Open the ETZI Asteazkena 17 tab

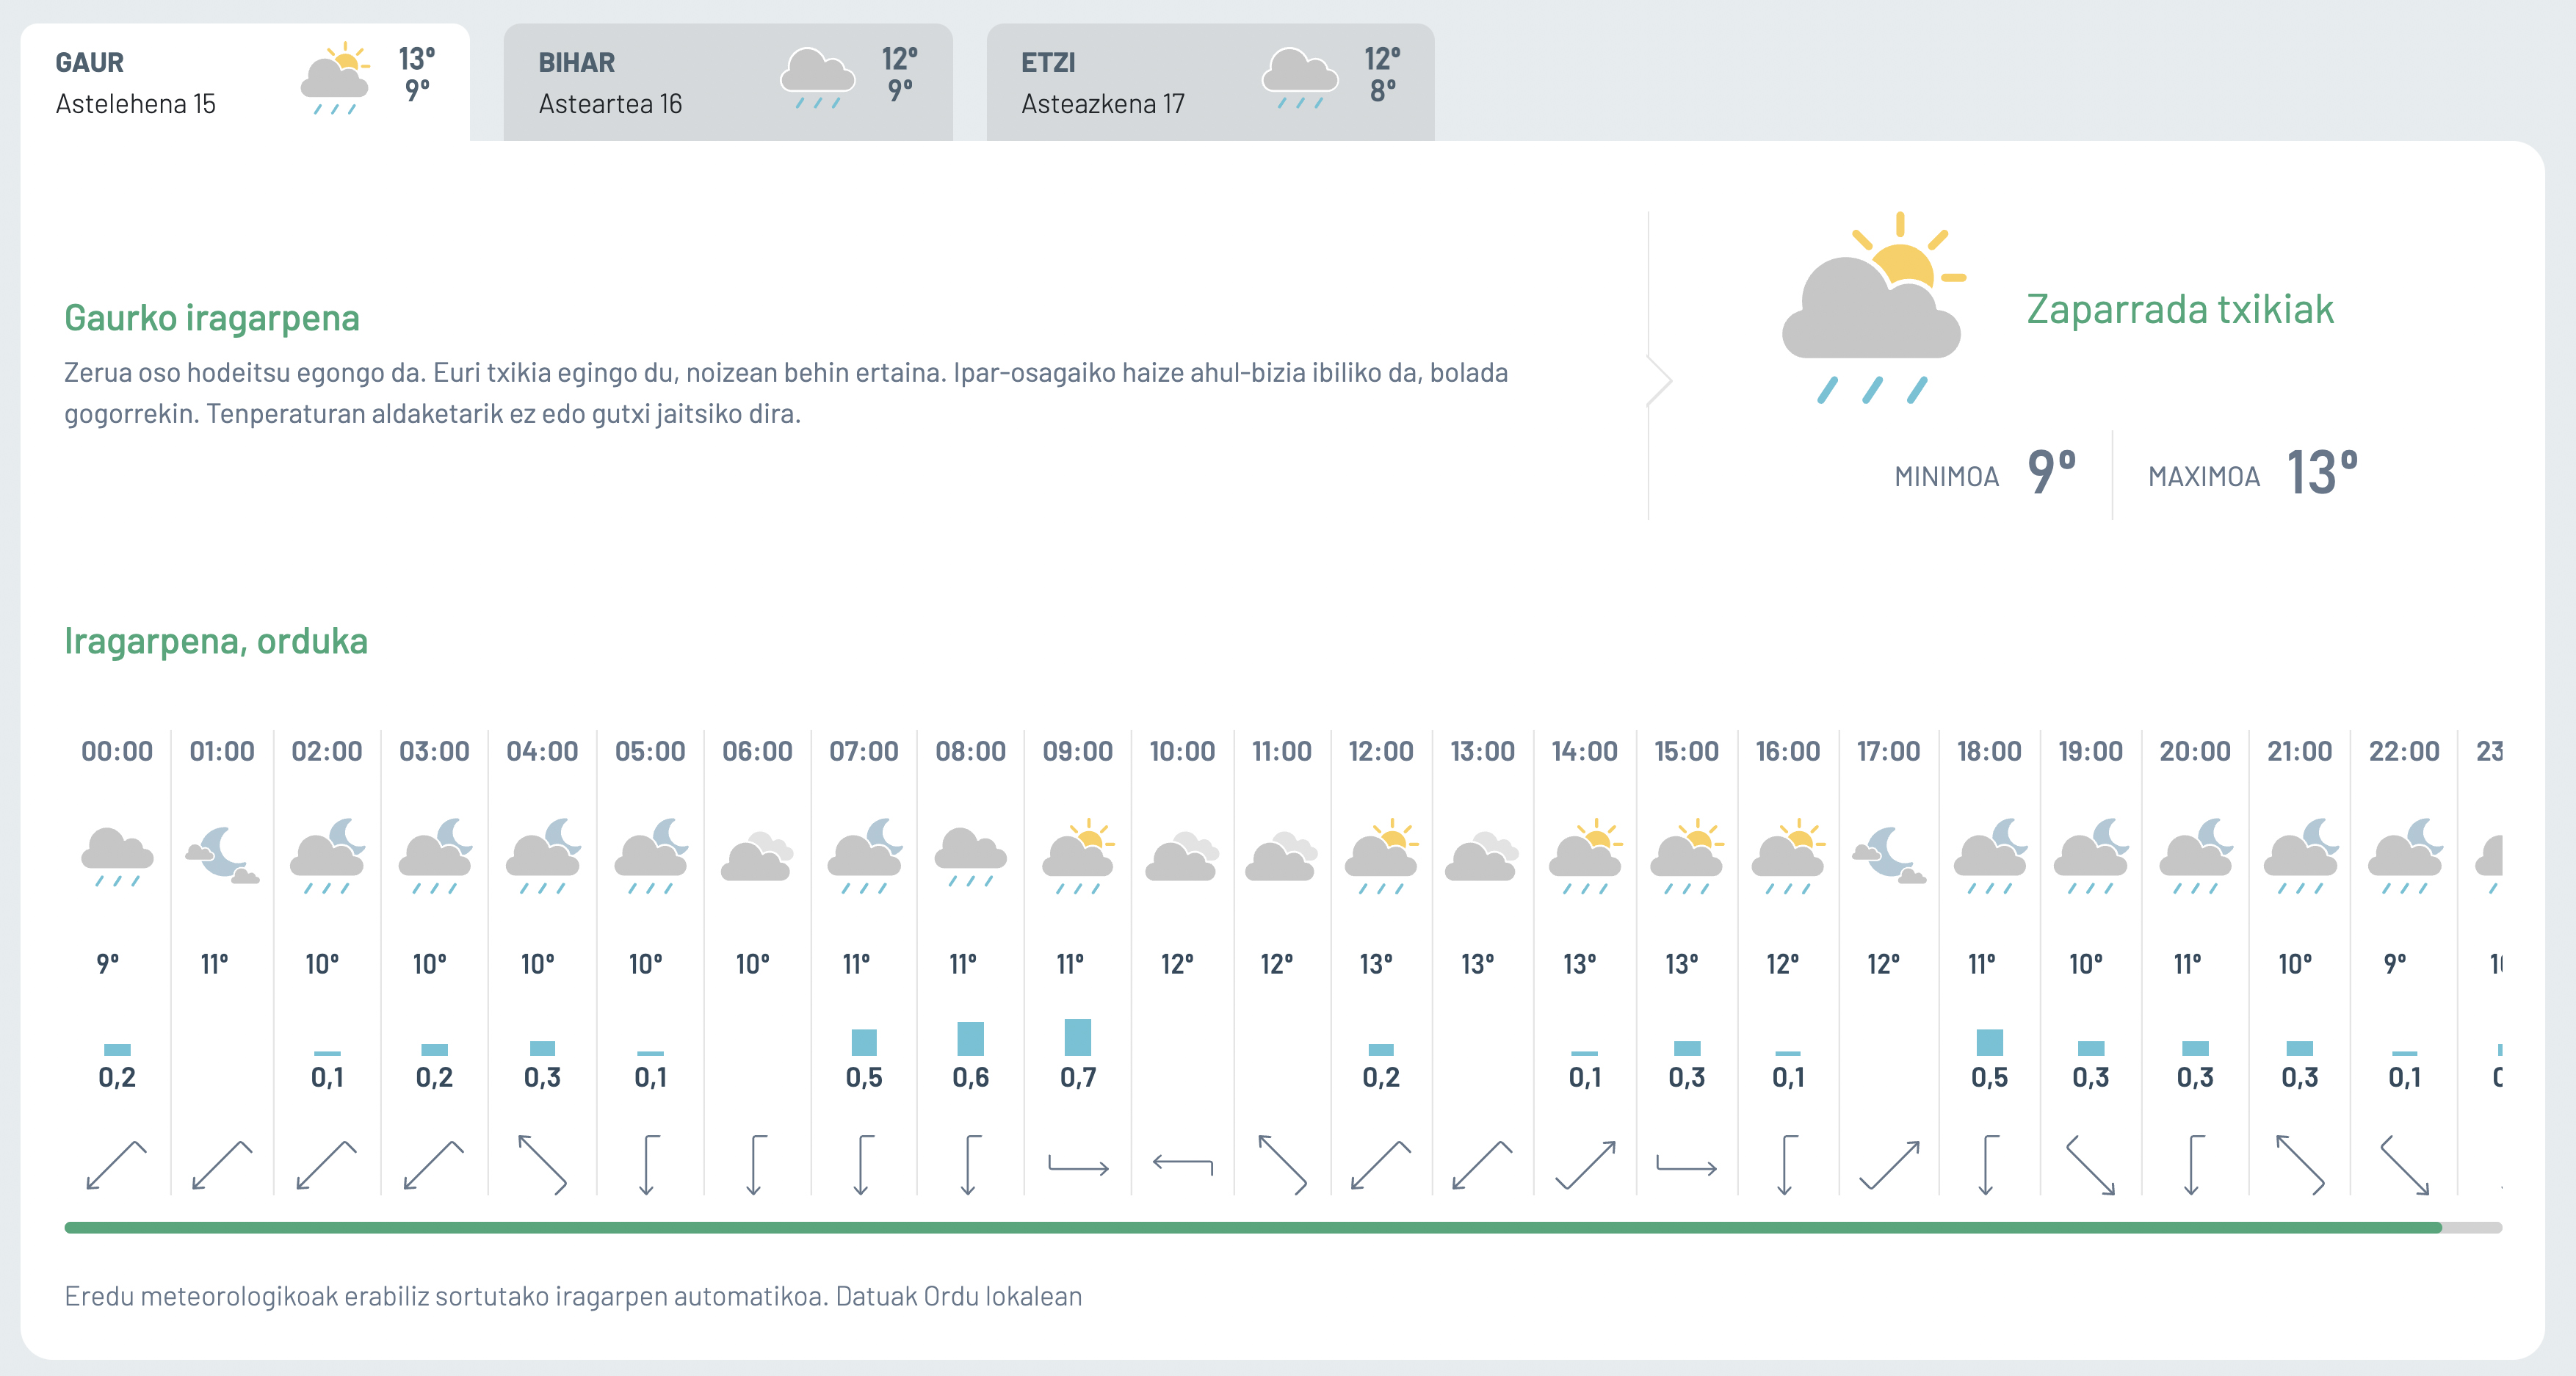point(1210,82)
